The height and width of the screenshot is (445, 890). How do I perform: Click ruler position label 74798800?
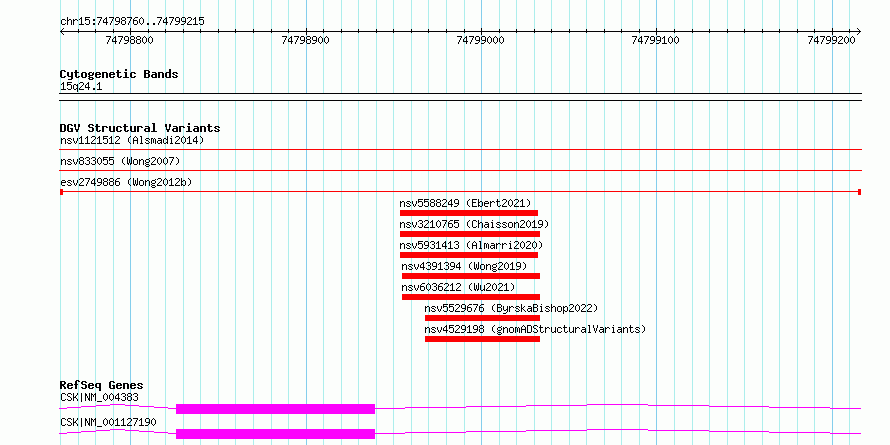129,41
